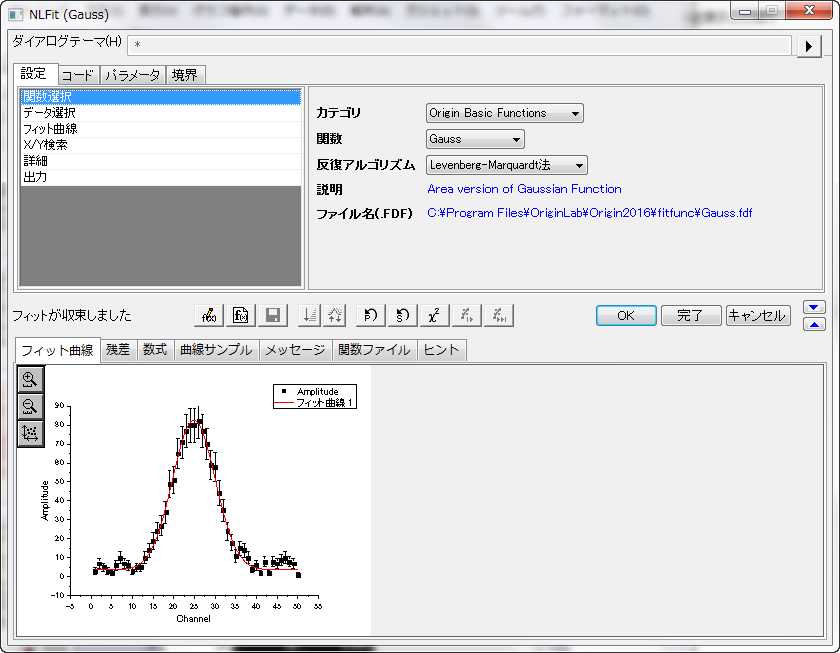Click the one iteration fit icon
Viewport: 840px width, 653px height.
pos(467,316)
